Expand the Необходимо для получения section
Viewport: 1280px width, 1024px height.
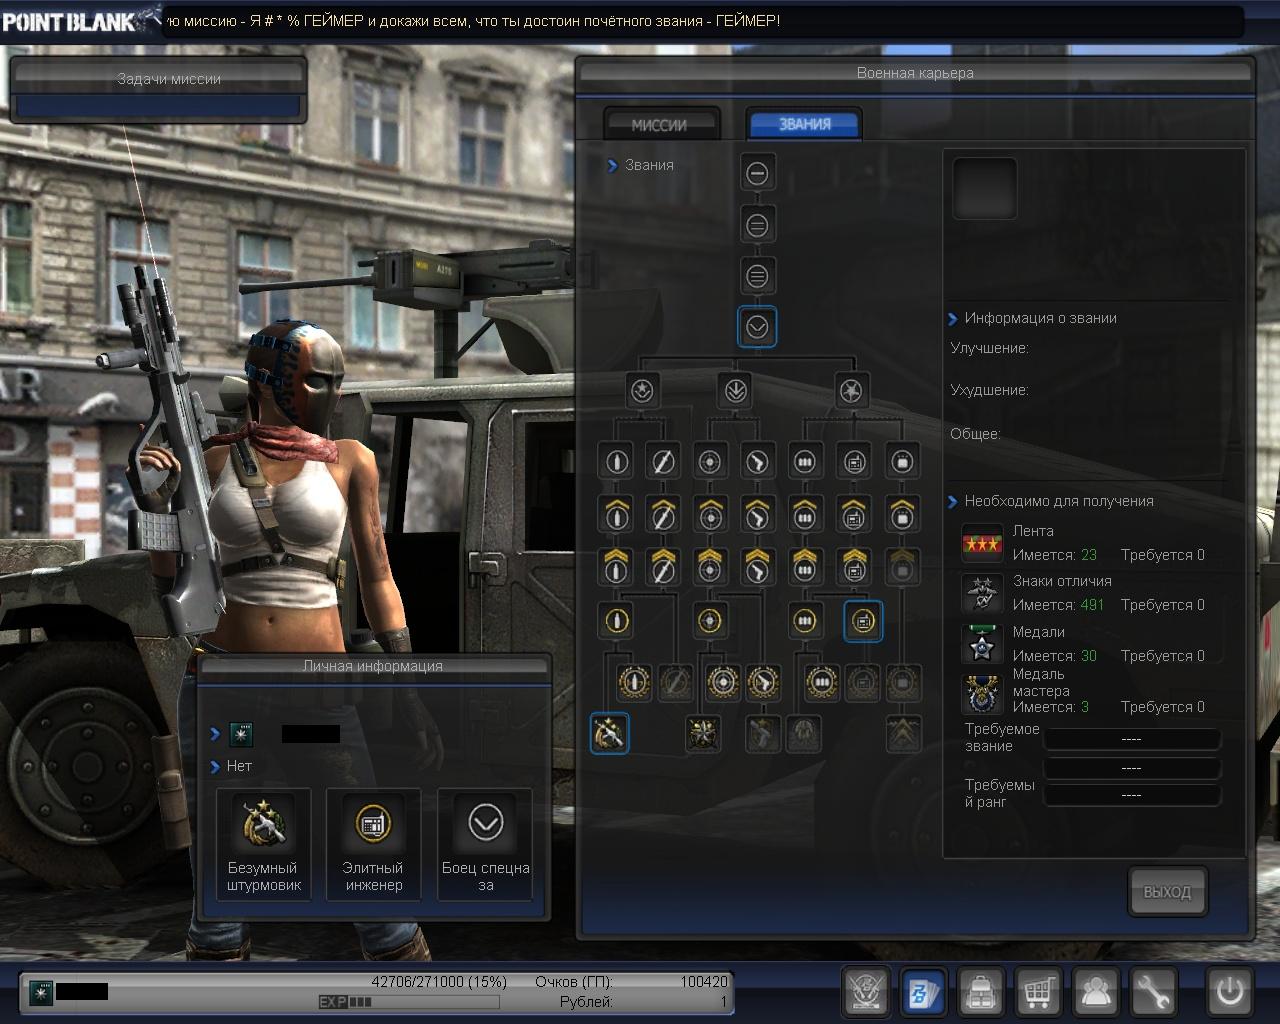point(952,502)
